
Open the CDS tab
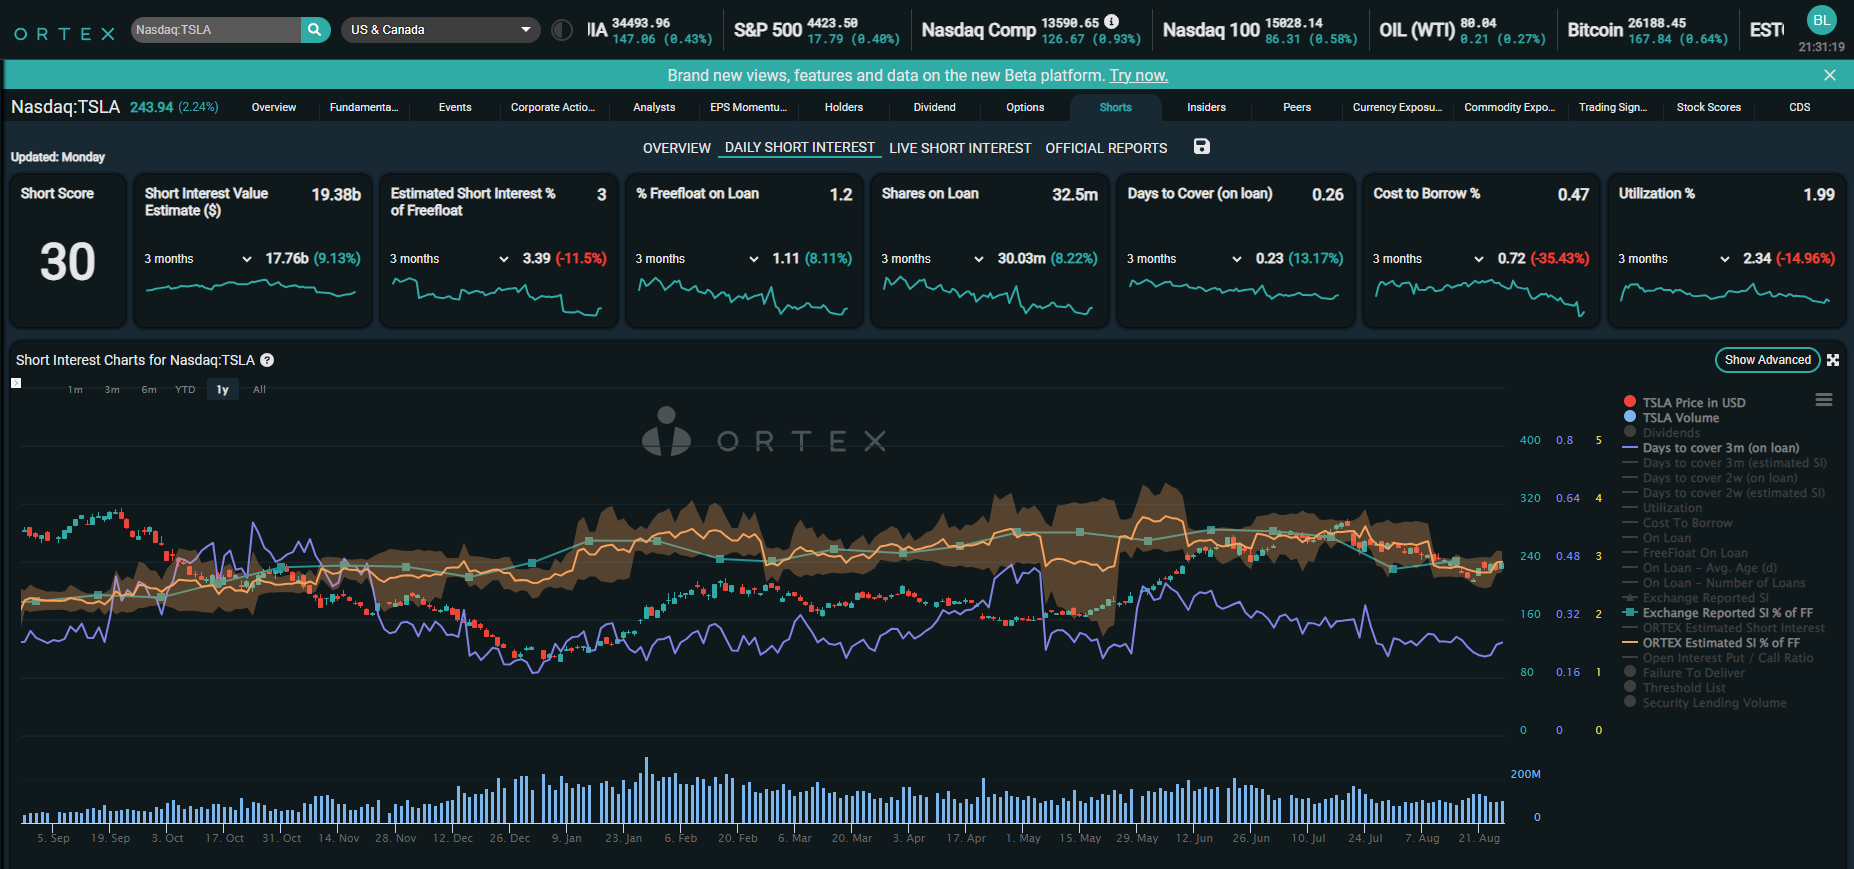pos(1800,107)
